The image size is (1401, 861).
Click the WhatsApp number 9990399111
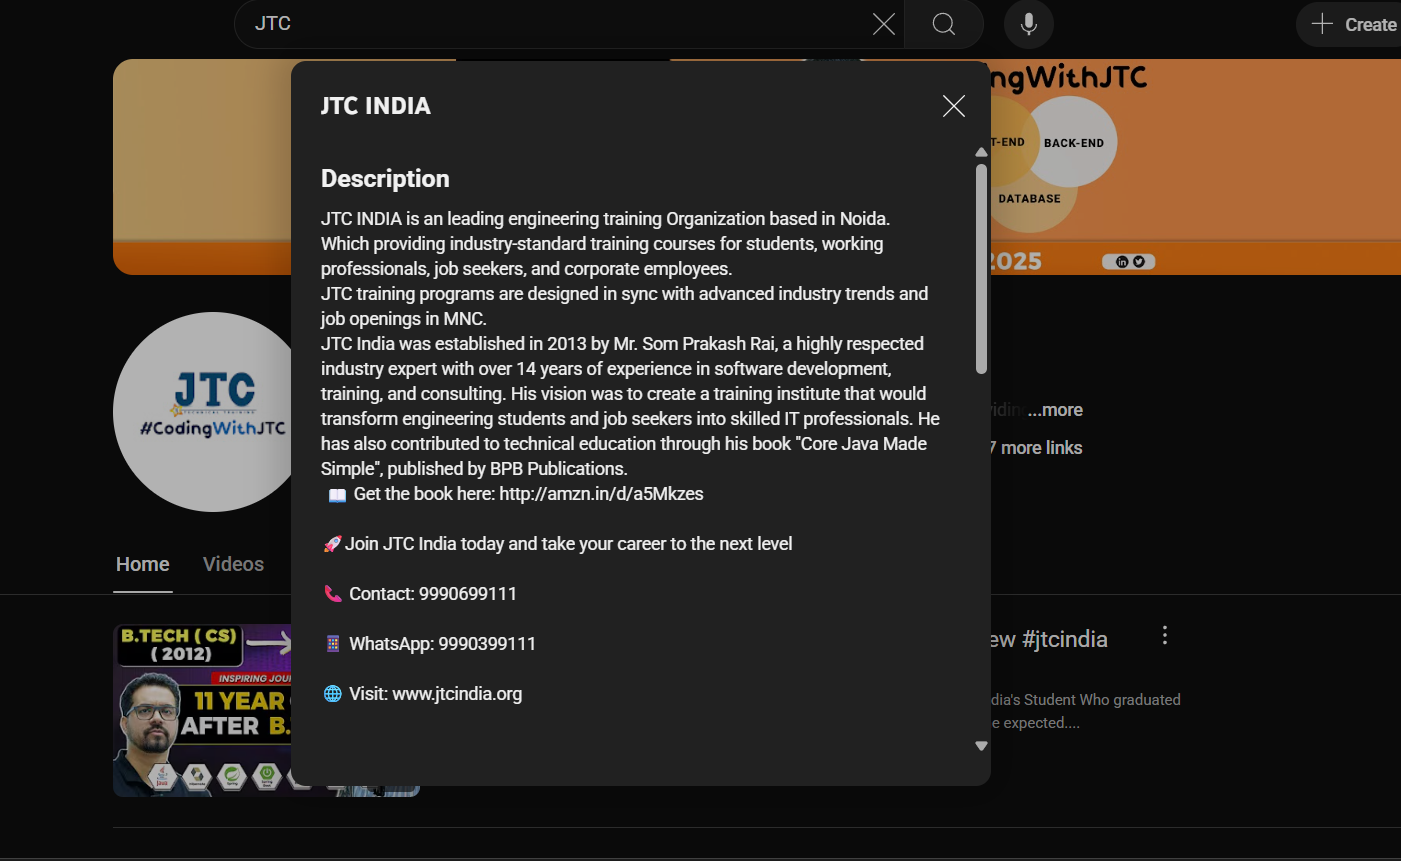(x=487, y=644)
